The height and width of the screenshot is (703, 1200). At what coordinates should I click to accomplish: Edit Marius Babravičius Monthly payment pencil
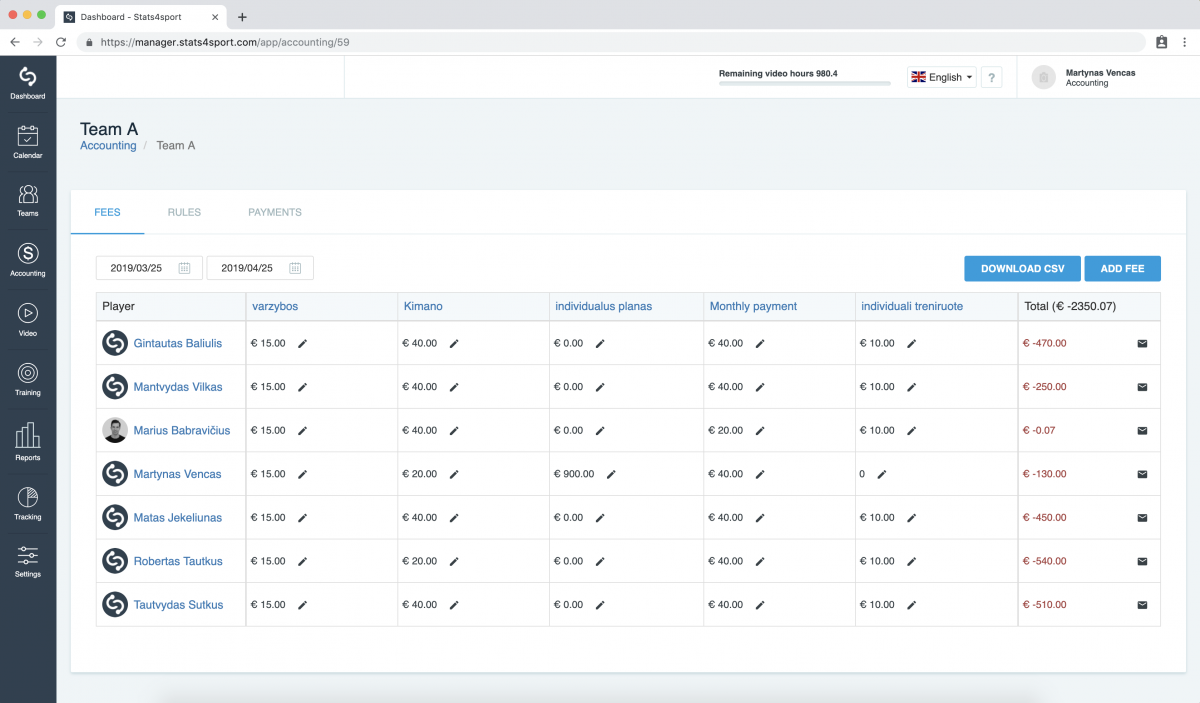coord(760,431)
